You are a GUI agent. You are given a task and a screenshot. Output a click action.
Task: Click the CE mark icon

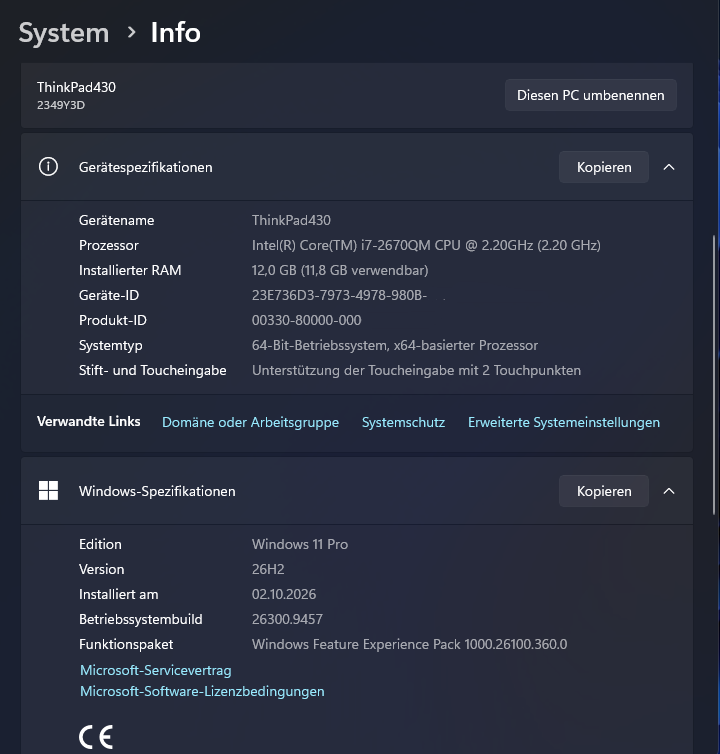(96, 737)
